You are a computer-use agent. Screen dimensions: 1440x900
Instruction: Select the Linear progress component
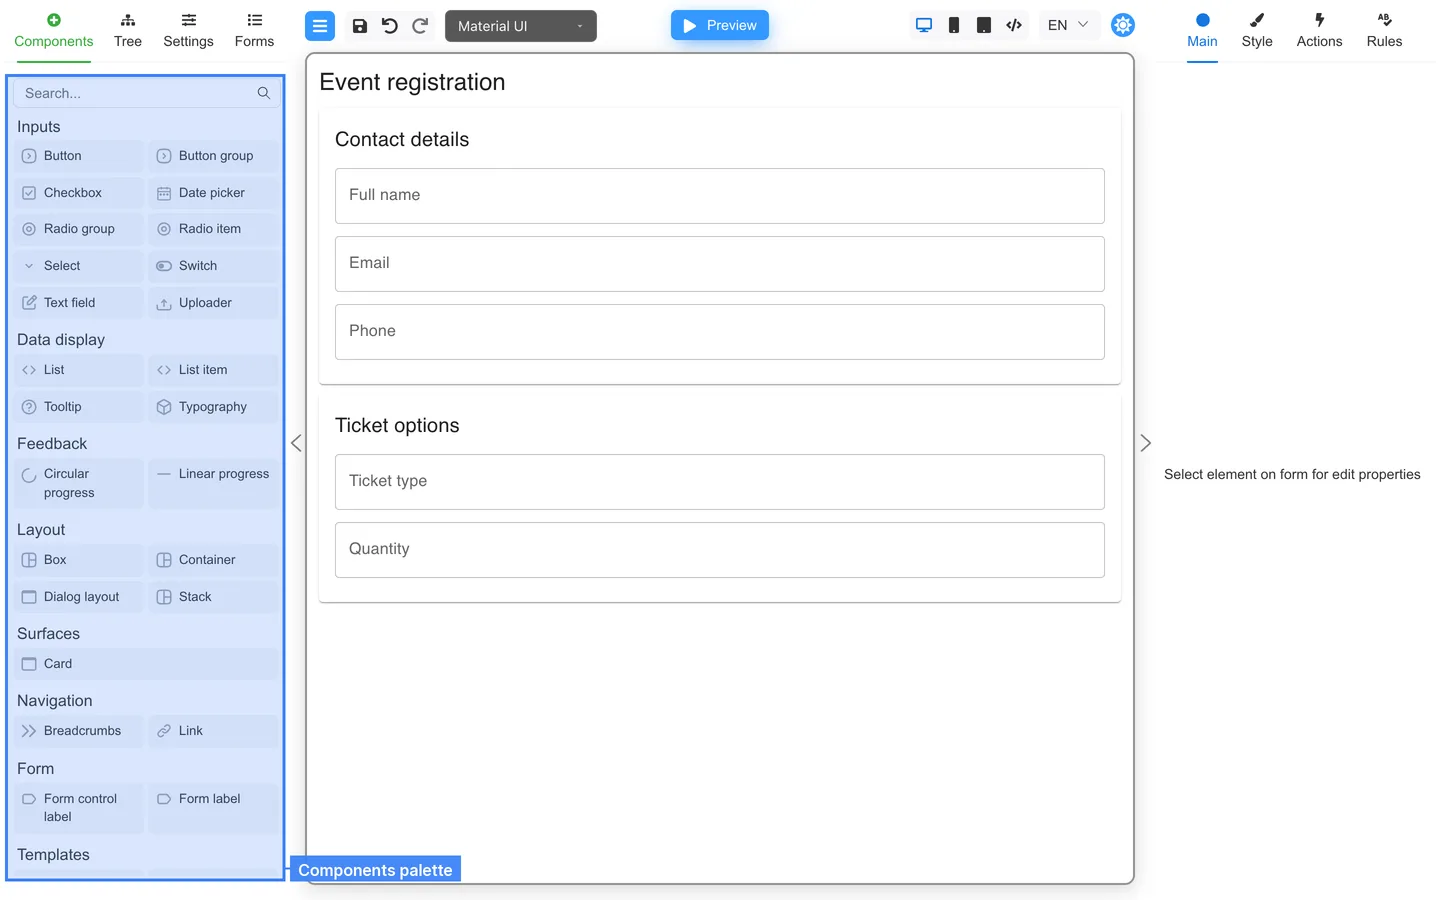tap(213, 483)
